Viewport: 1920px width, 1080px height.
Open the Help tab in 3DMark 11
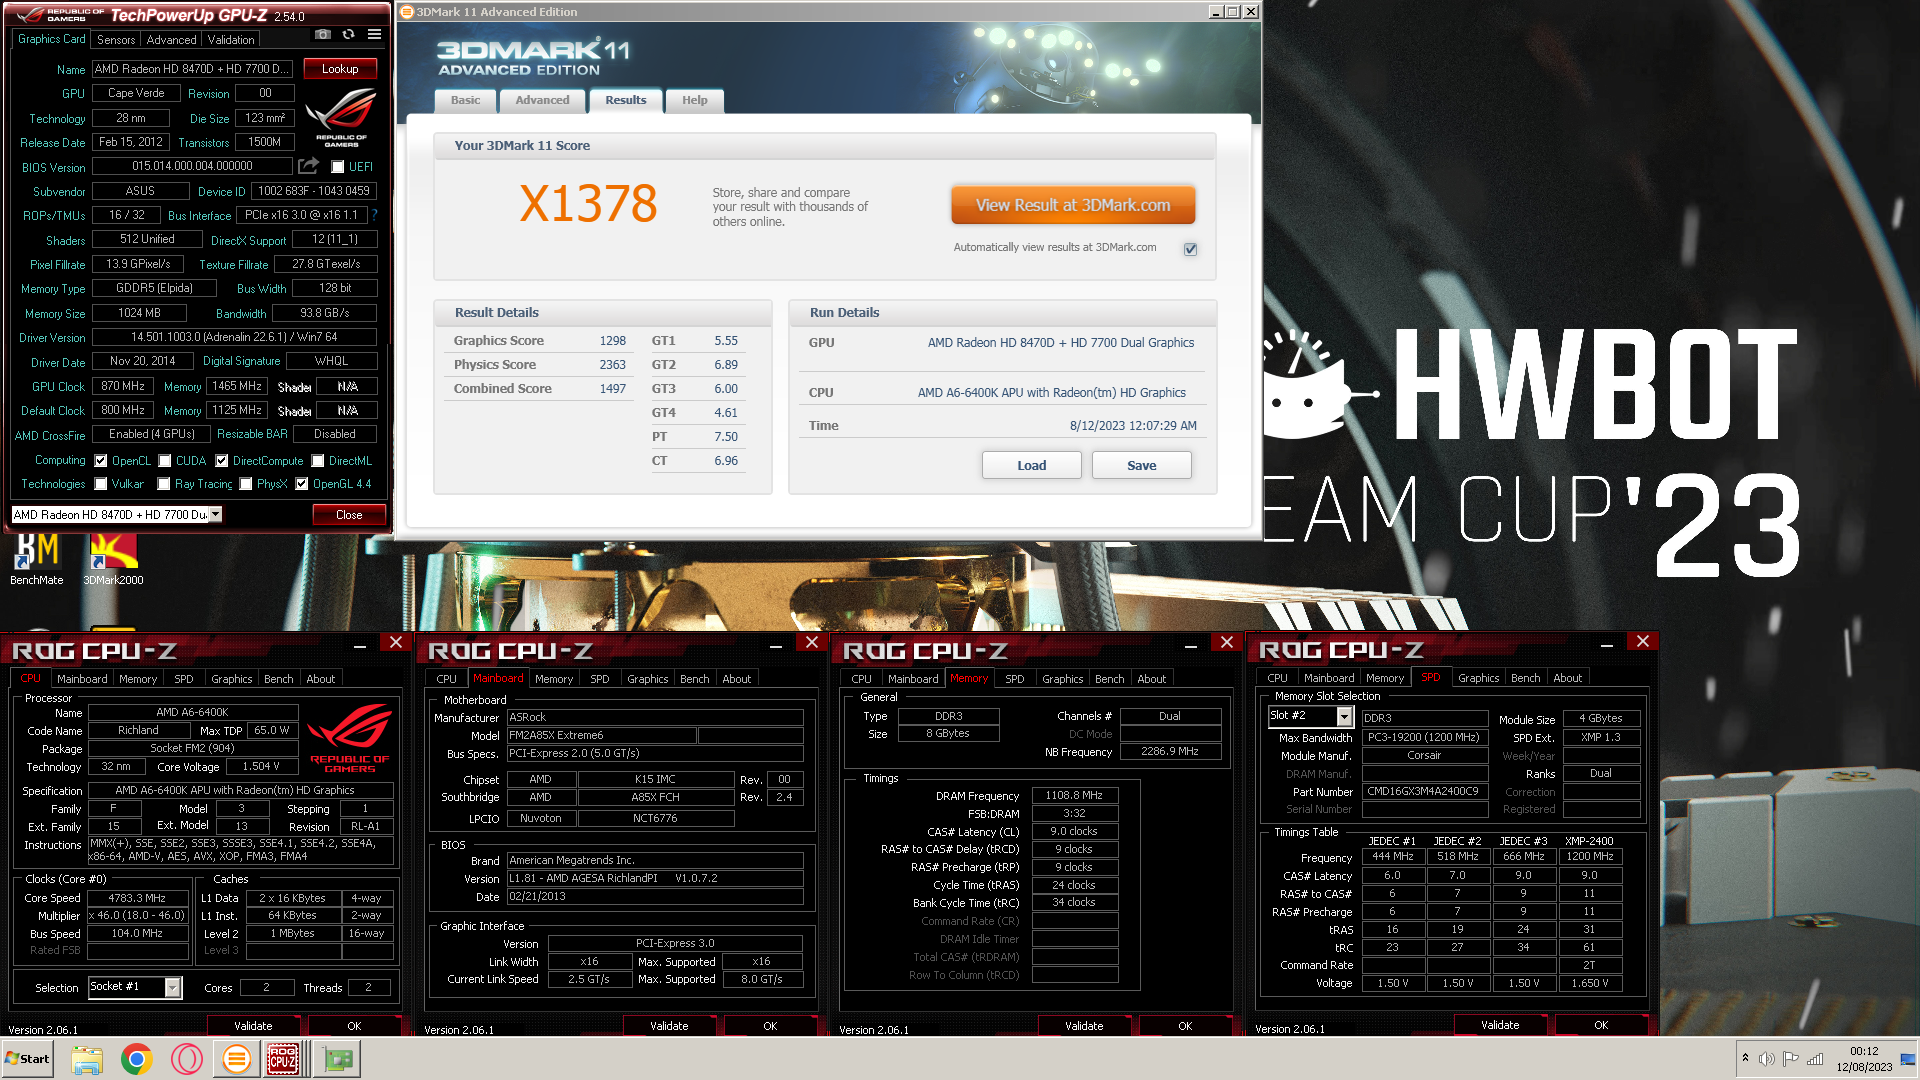click(694, 100)
